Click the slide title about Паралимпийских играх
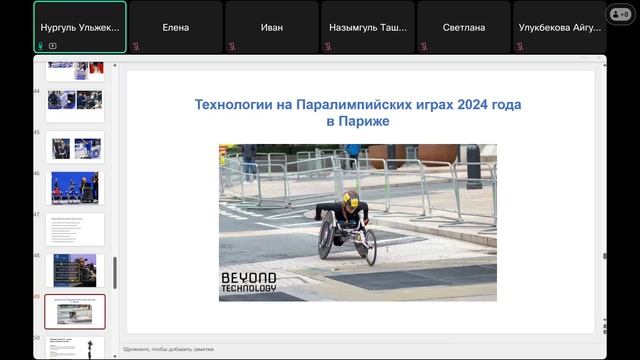The width and height of the screenshot is (640, 360). [358, 113]
